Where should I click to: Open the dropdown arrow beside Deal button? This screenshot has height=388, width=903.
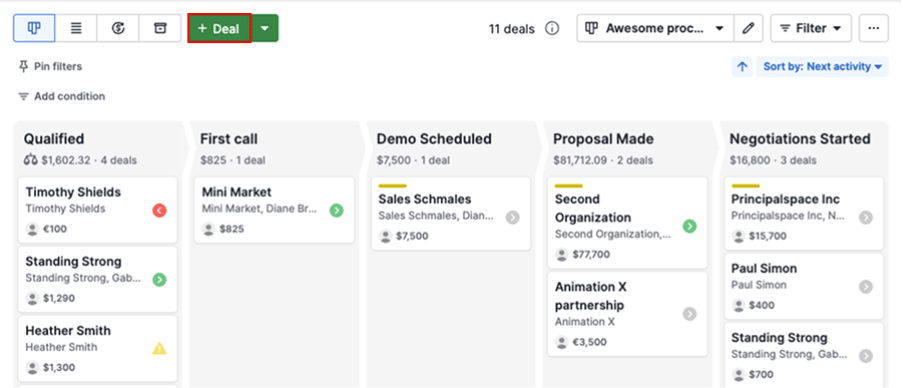click(265, 28)
